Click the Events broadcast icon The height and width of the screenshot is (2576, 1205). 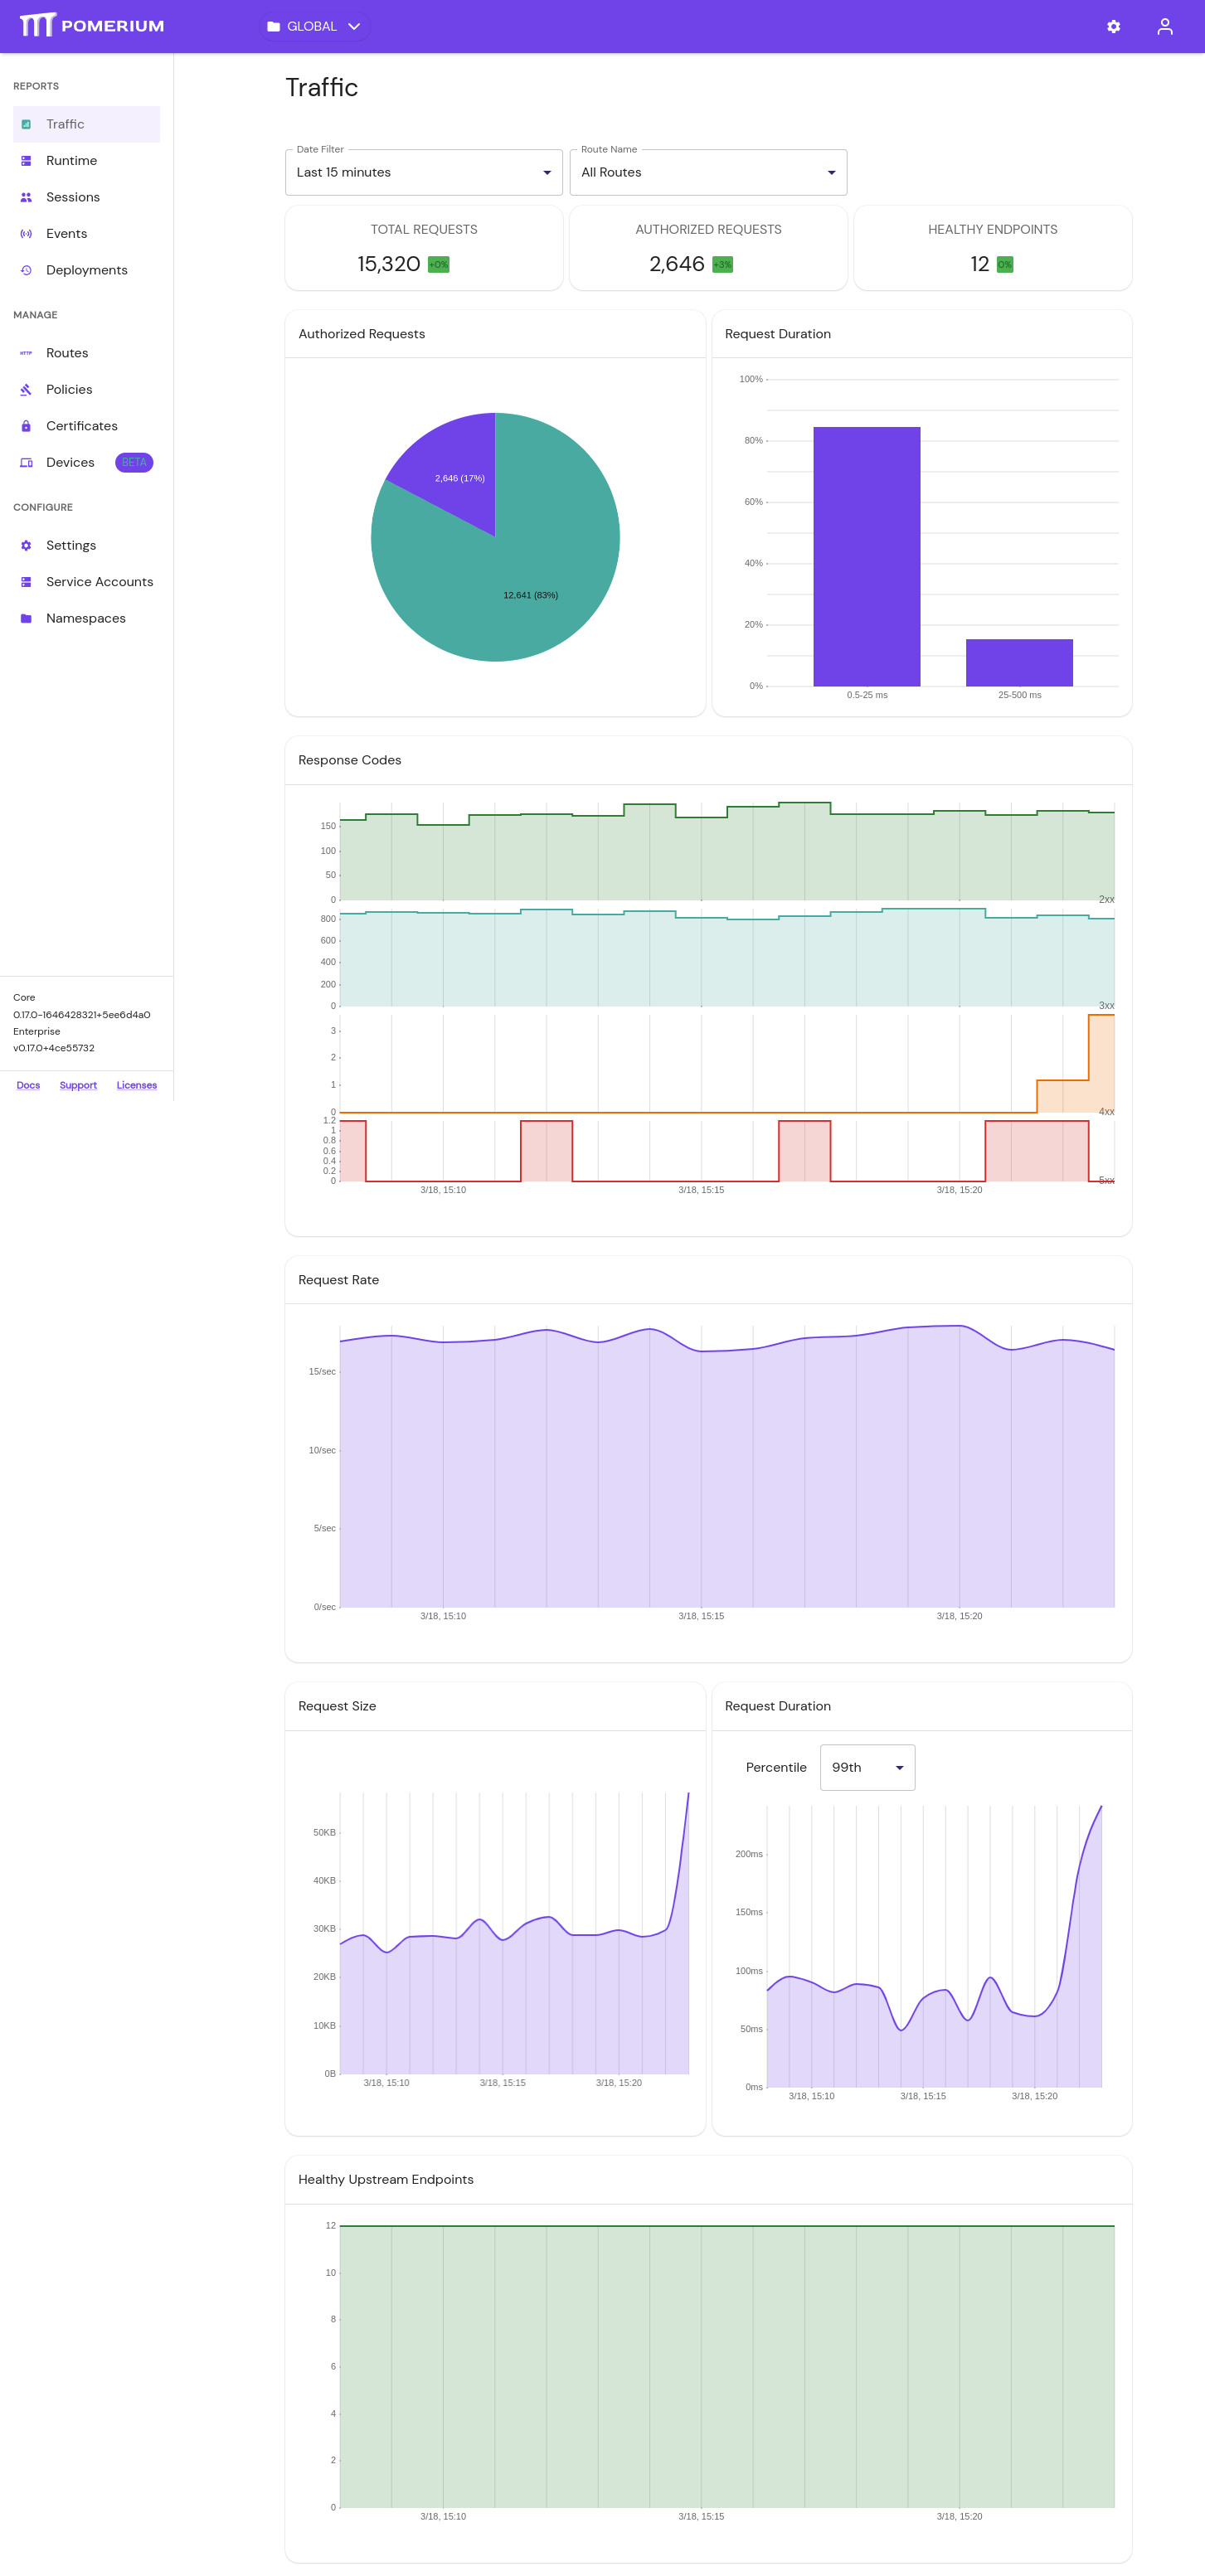[x=26, y=234]
